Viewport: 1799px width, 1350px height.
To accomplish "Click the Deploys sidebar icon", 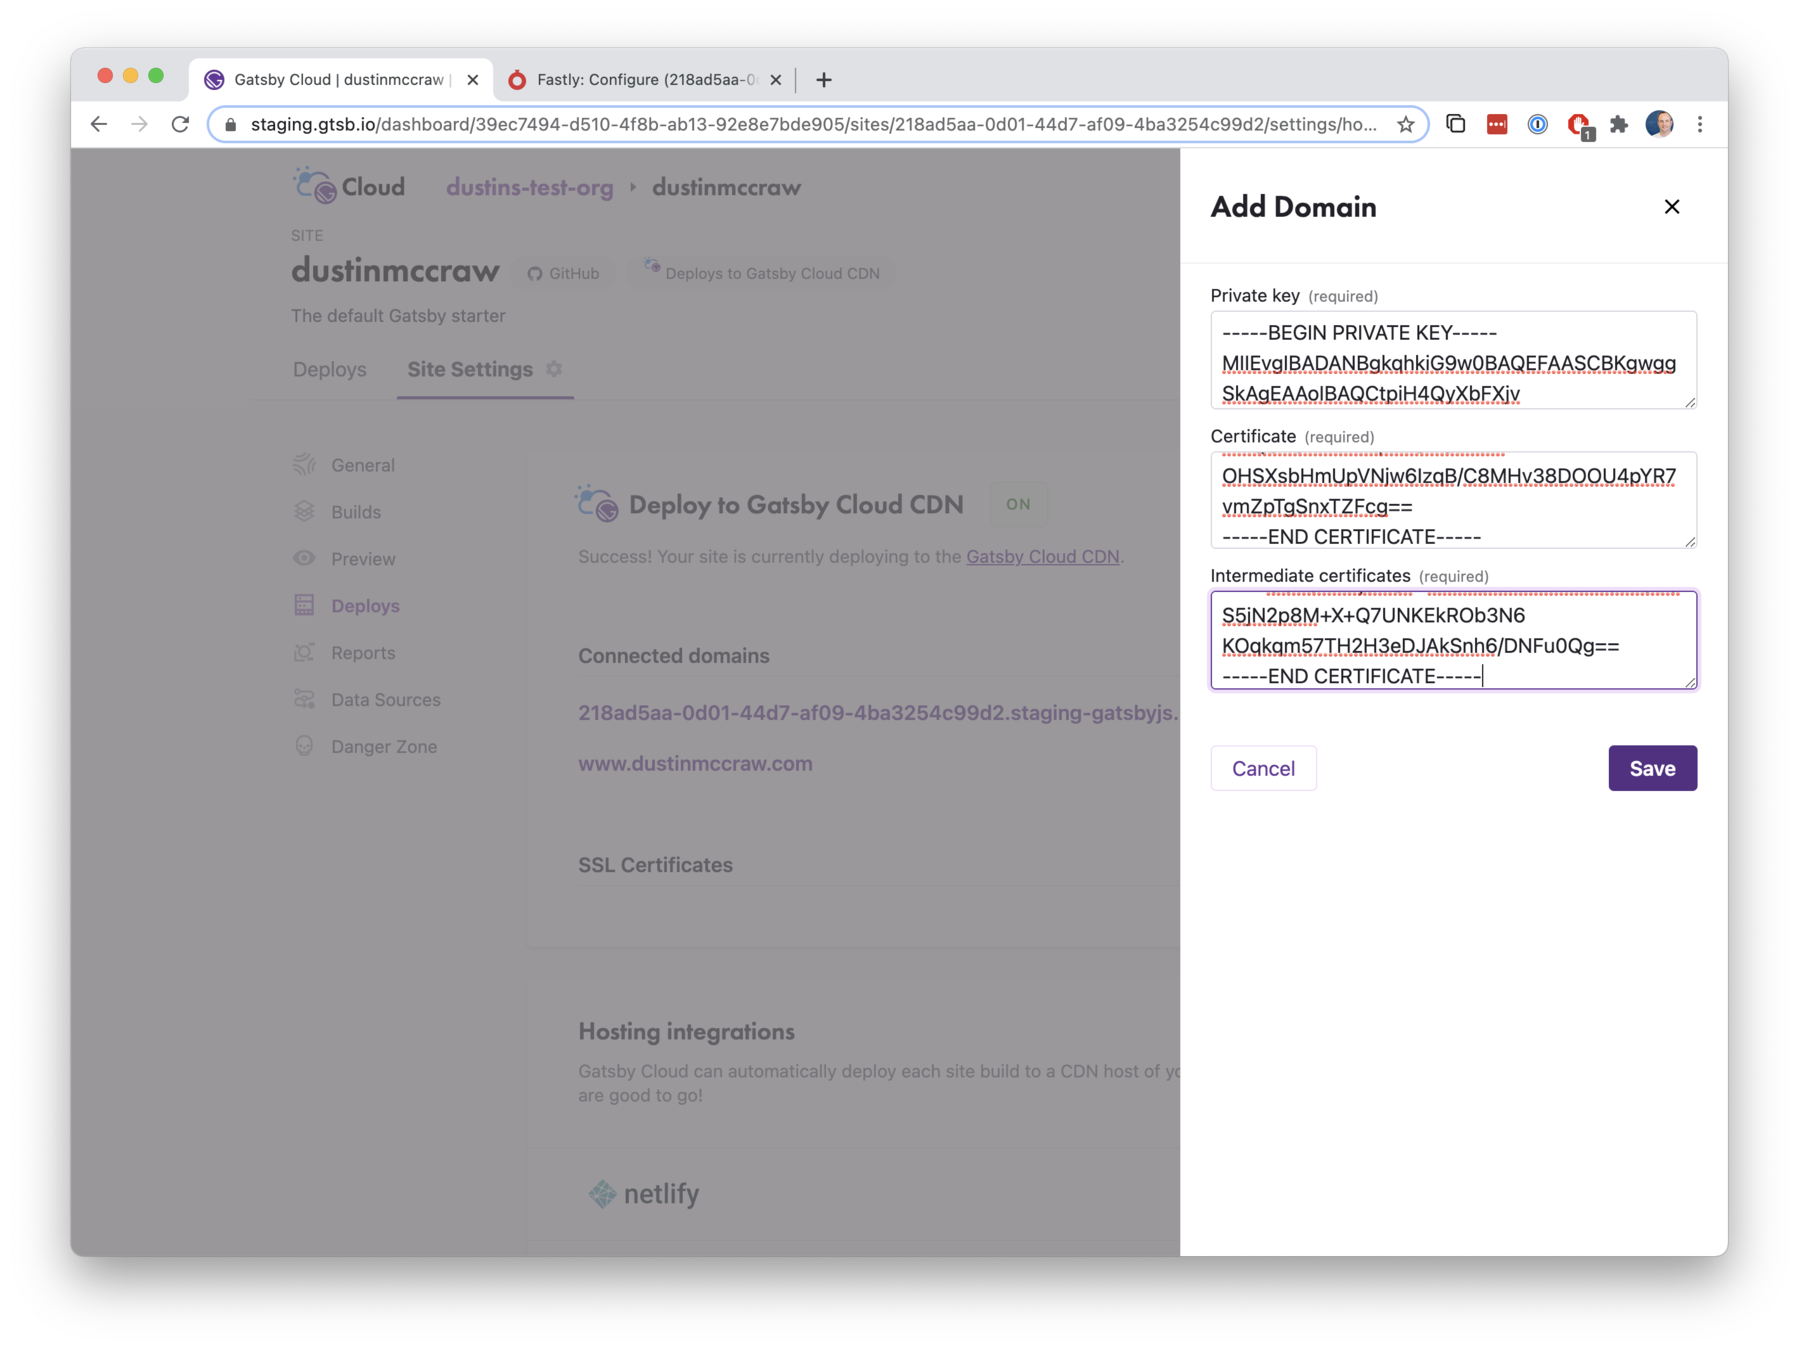I will [304, 605].
